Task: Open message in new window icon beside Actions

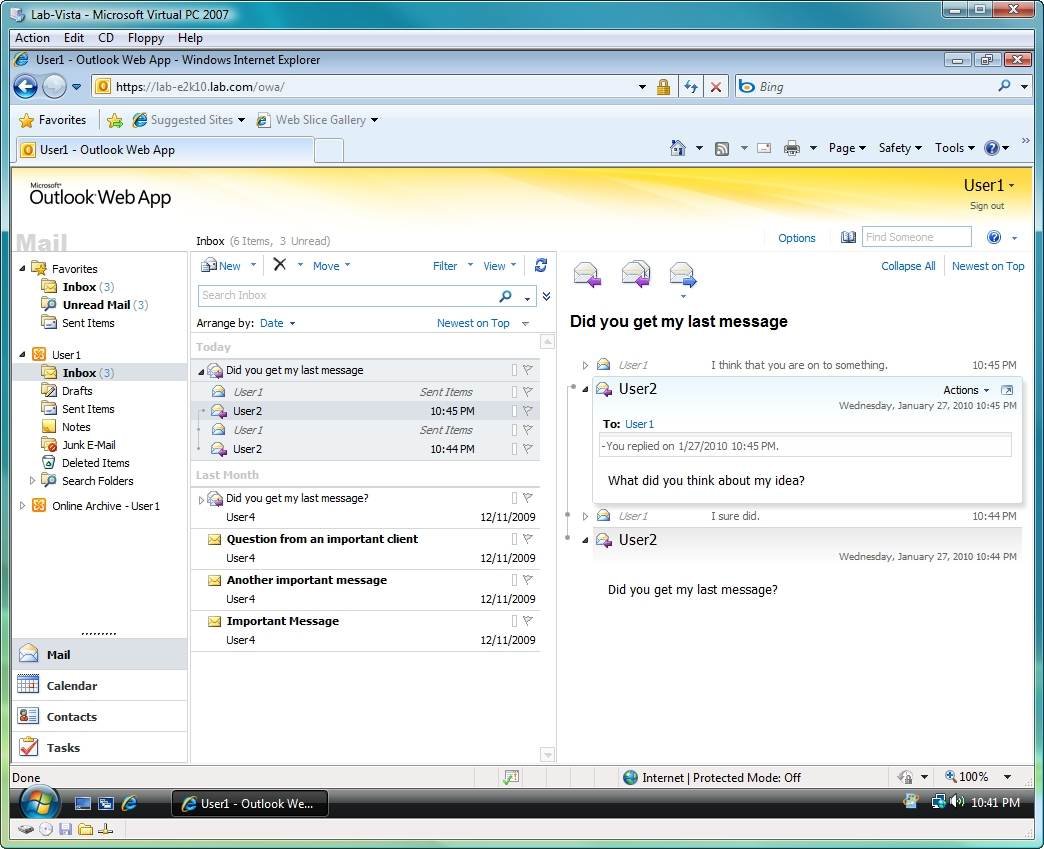Action: tap(1007, 390)
